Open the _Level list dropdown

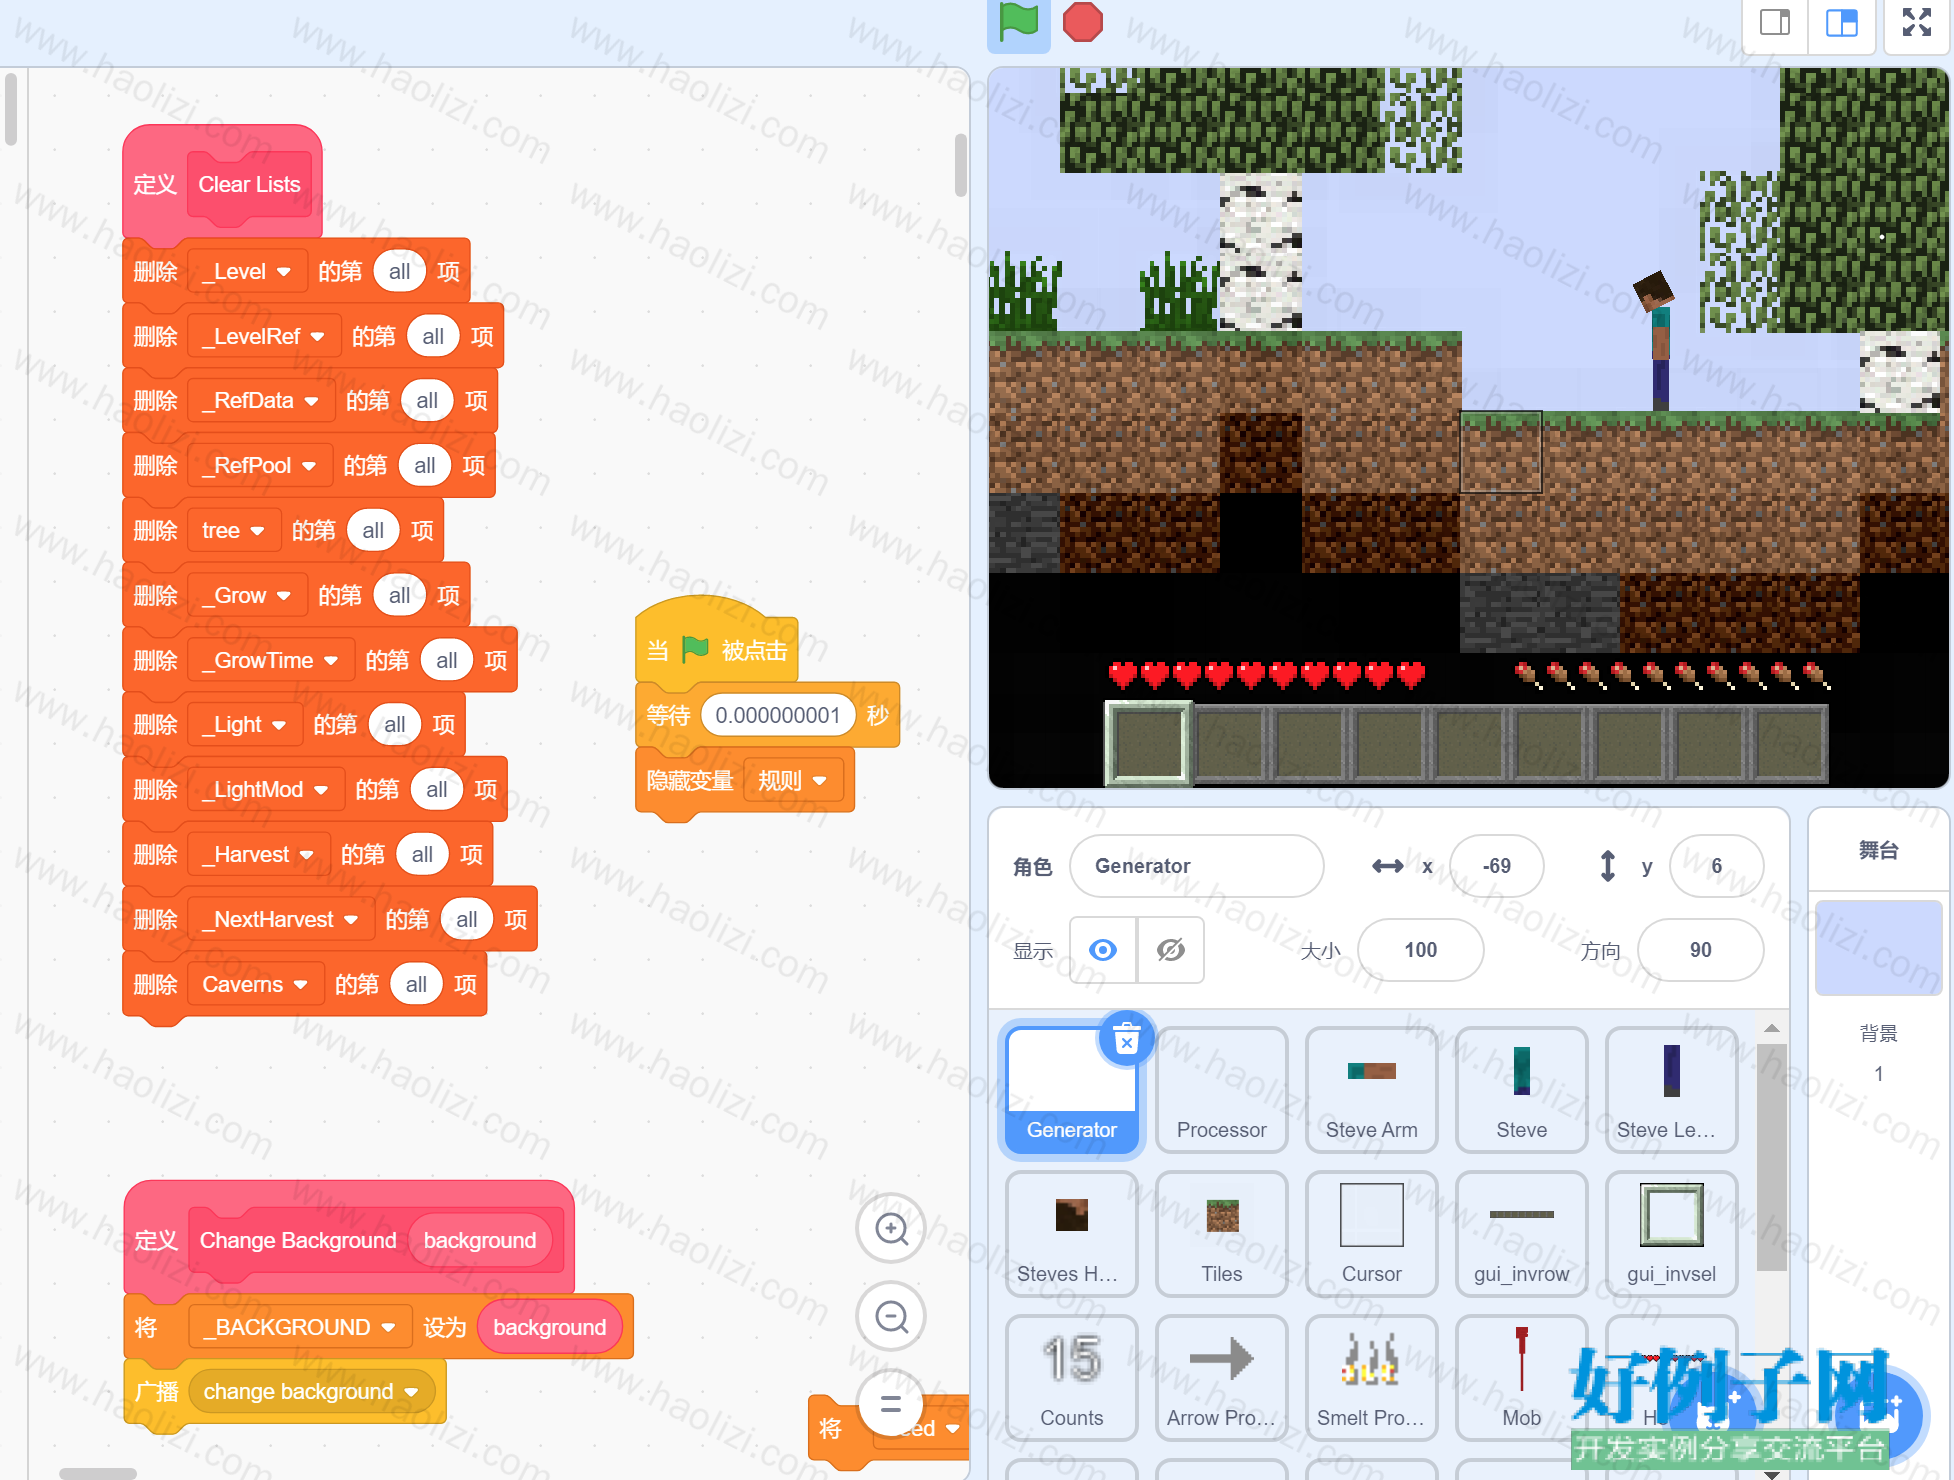click(247, 272)
